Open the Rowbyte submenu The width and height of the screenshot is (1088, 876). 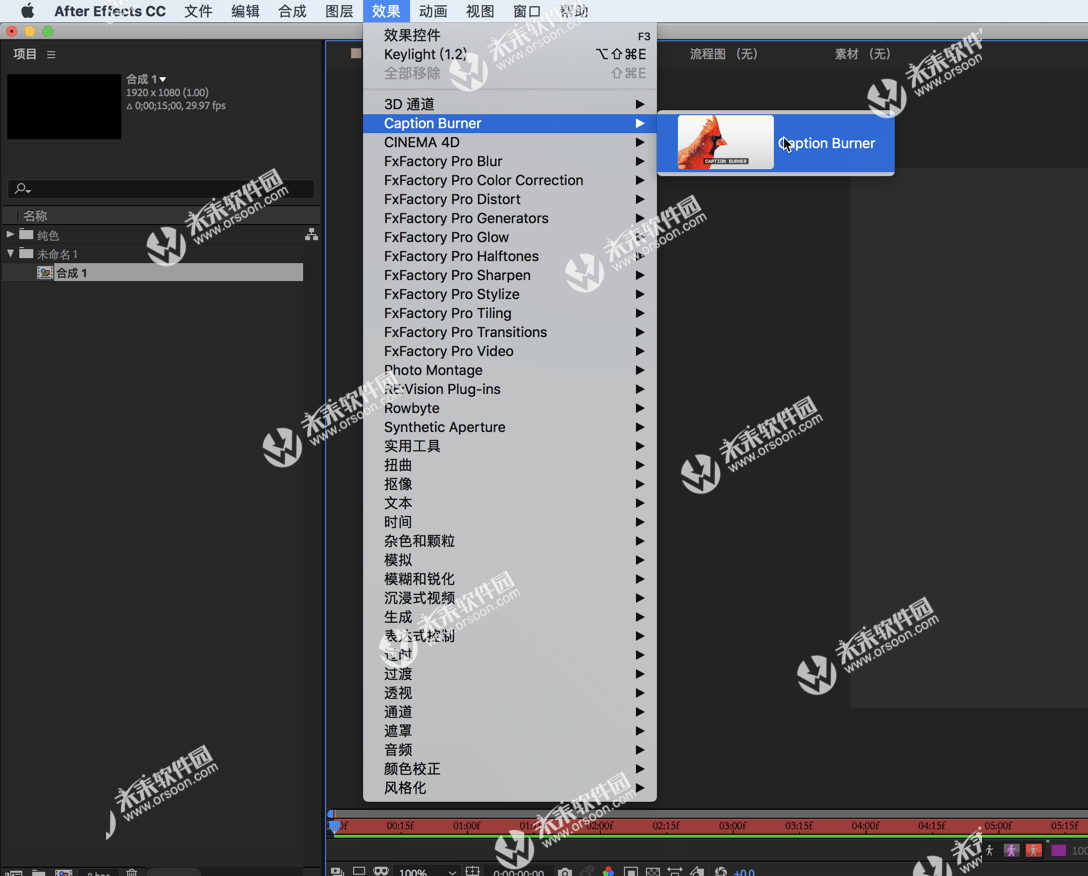tap(509, 408)
